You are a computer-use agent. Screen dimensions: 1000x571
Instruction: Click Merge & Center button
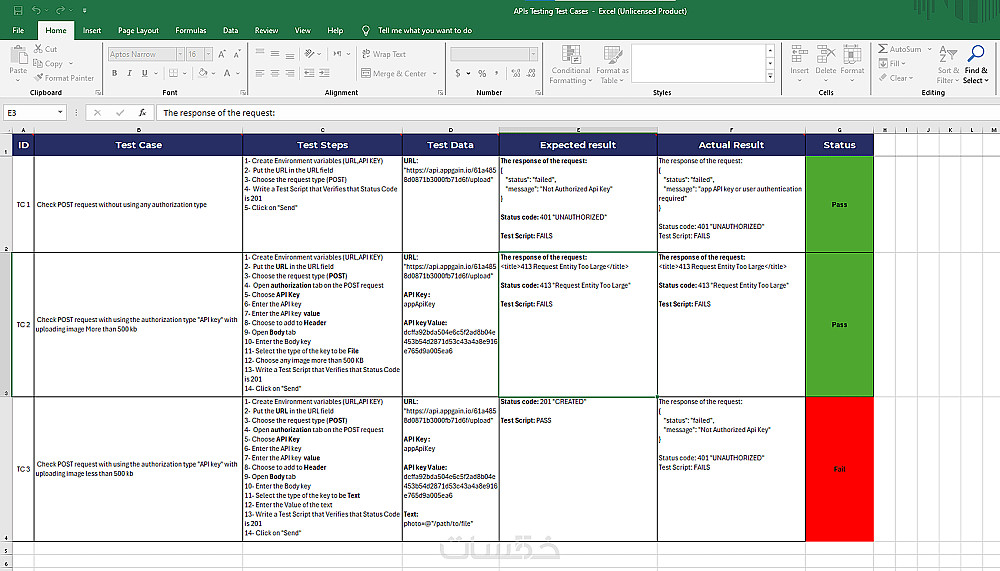tap(394, 73)
